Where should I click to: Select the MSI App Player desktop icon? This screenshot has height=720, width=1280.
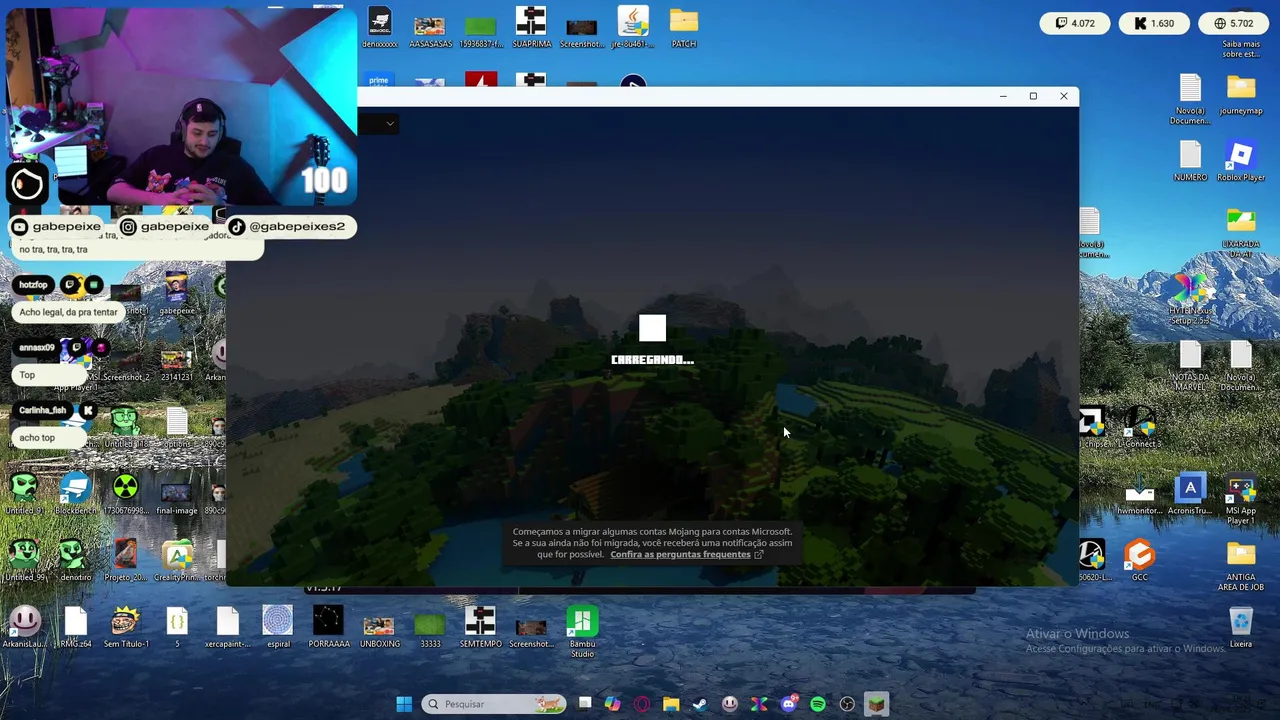coord(1241,498)
